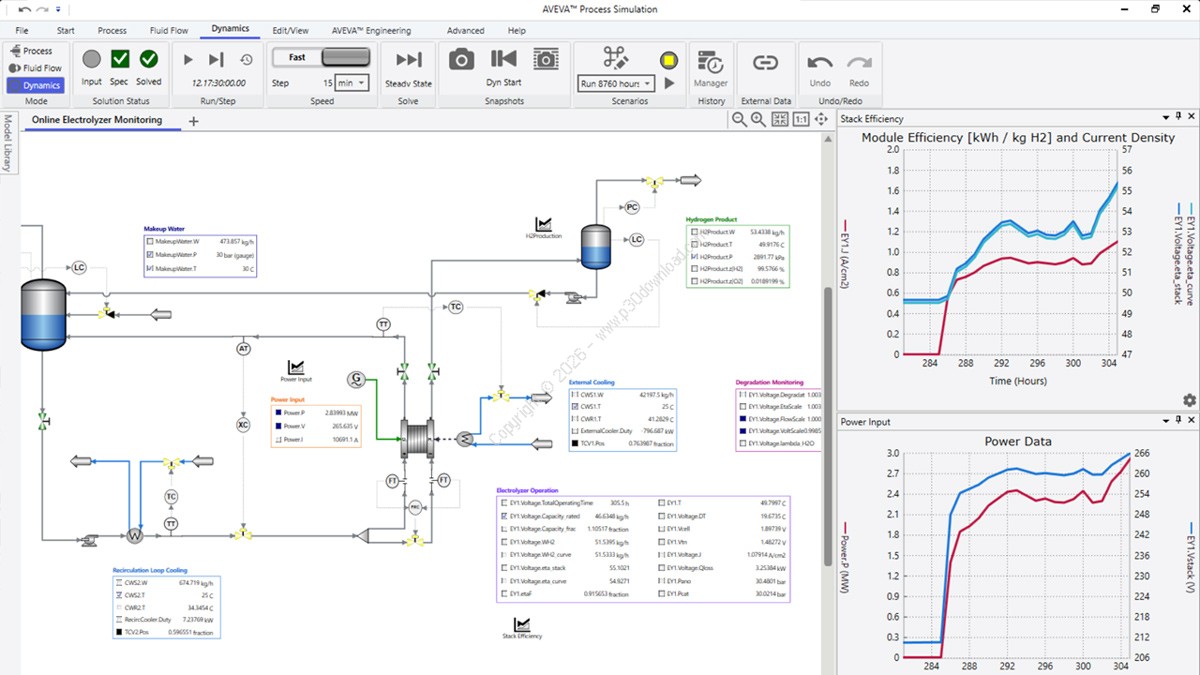This screenshot has height=675, width=1200.
Task: Toggle H2Product.P checkbox
Action: (694, 257)
